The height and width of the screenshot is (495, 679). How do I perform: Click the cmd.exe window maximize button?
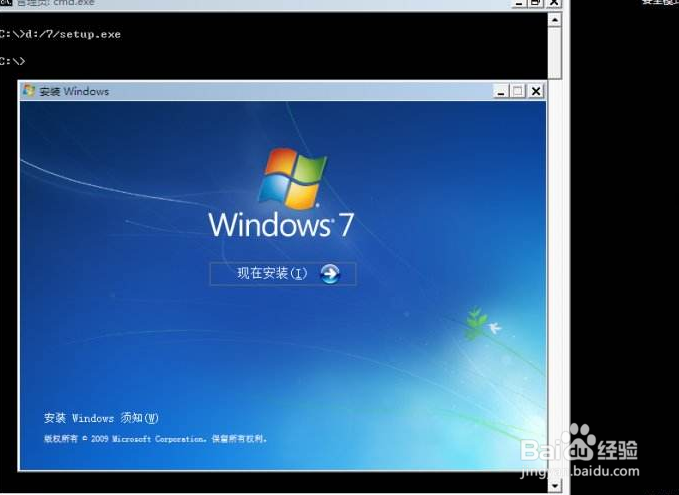tap(536, 3)
